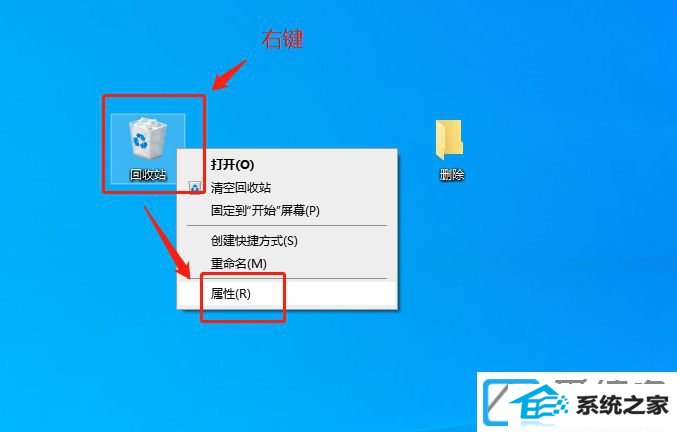
Task: Click the red arrow pointing to 属性
Action: (167, 242)
